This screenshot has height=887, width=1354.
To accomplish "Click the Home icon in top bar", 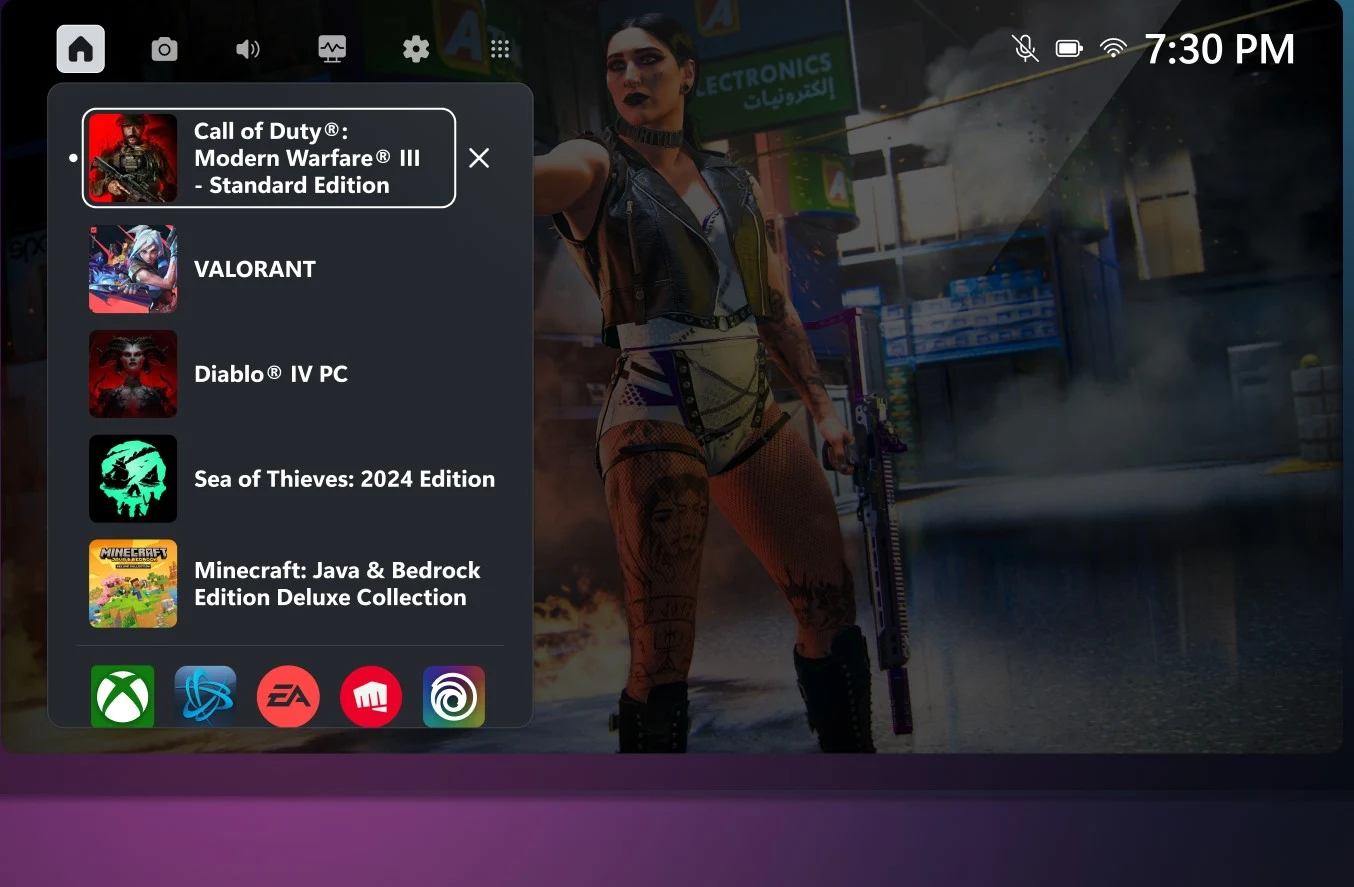I will point(81,49).
